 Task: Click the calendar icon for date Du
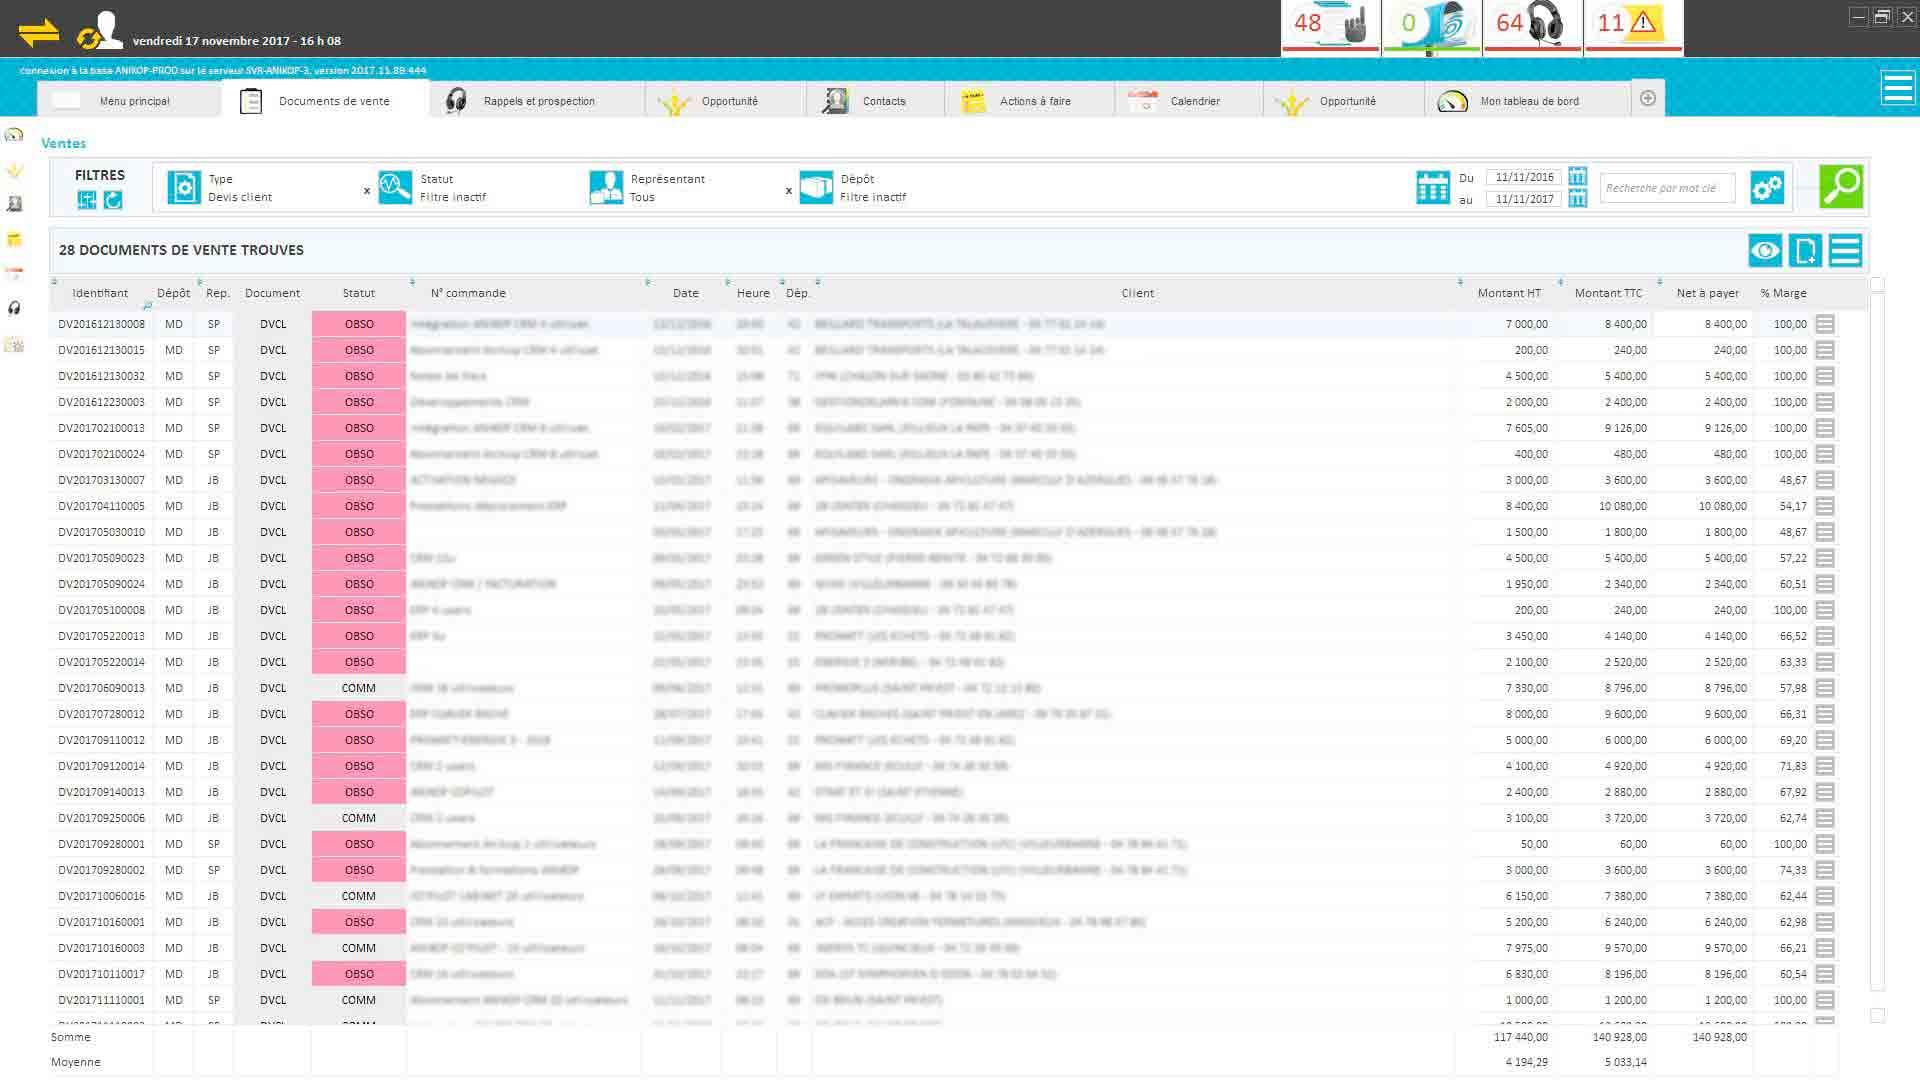click(x=1576, y=177)
